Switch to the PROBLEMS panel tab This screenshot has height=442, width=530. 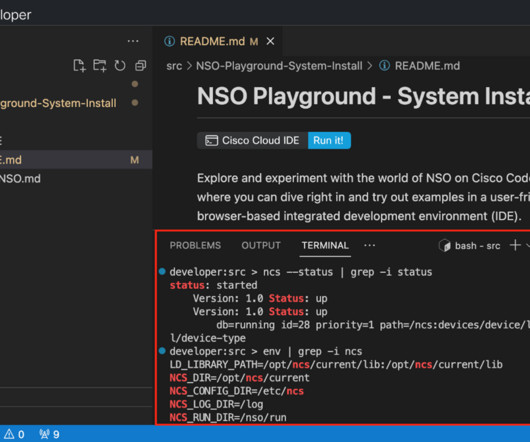[x=195, y=245]
